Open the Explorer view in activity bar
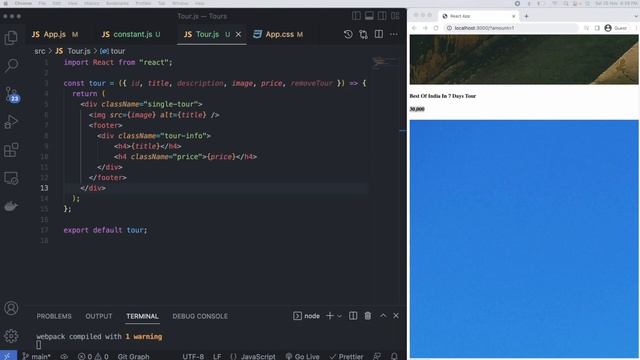640x360 pixels. 11,38
